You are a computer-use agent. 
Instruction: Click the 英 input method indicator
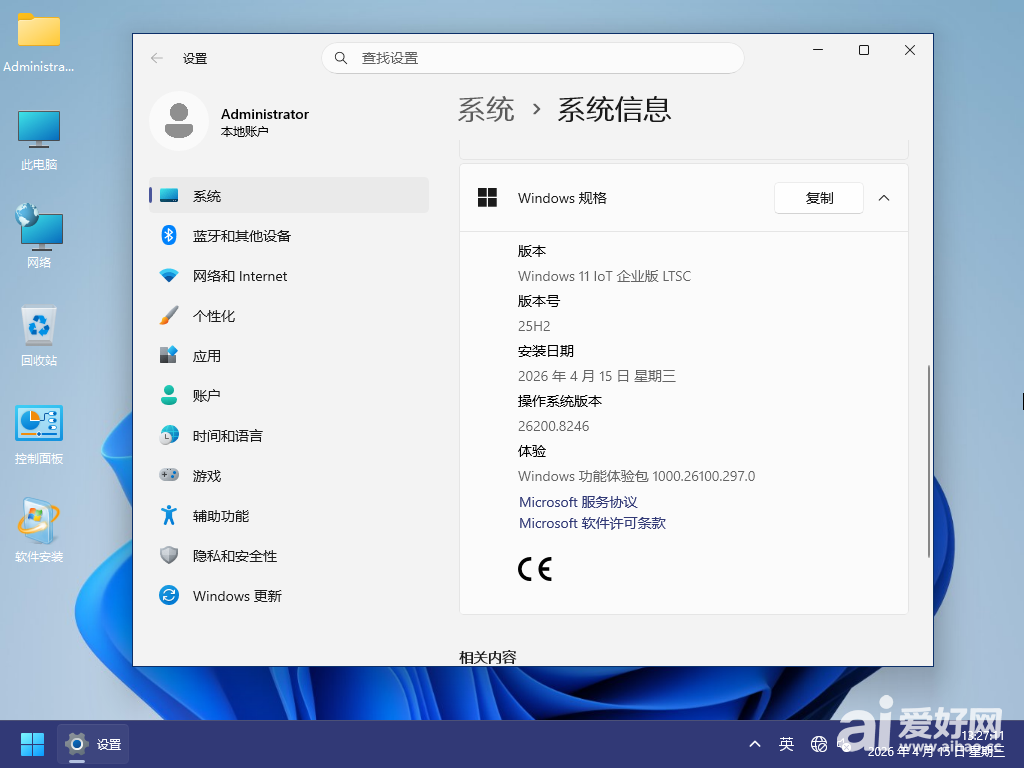(786, 744)
